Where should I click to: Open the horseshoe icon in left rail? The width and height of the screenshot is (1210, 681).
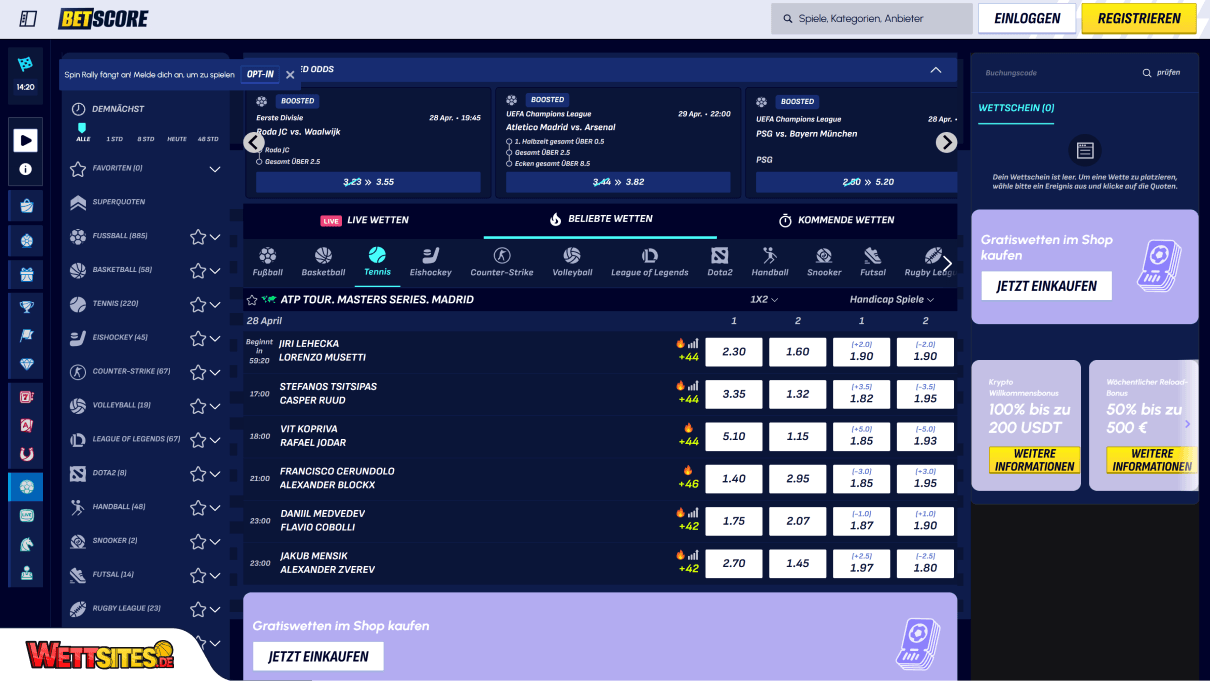pyautogui.click(x=26, y=453)
